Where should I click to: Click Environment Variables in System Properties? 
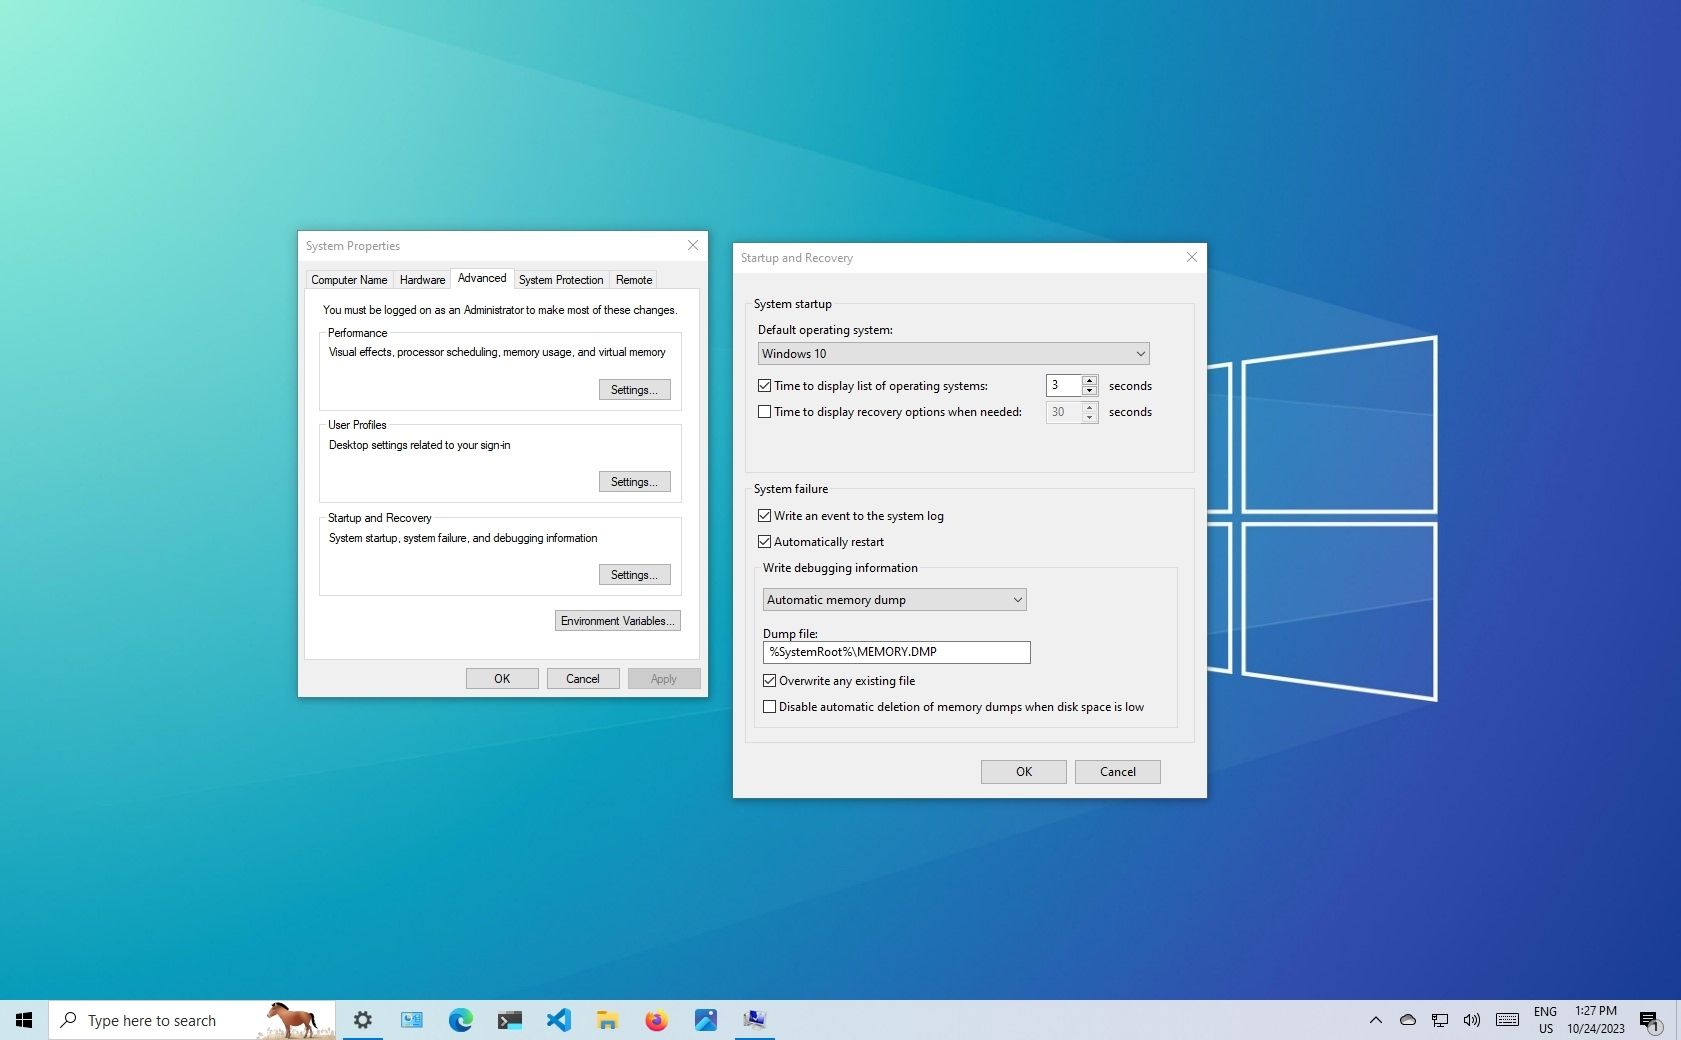click(x=617, y=620)
